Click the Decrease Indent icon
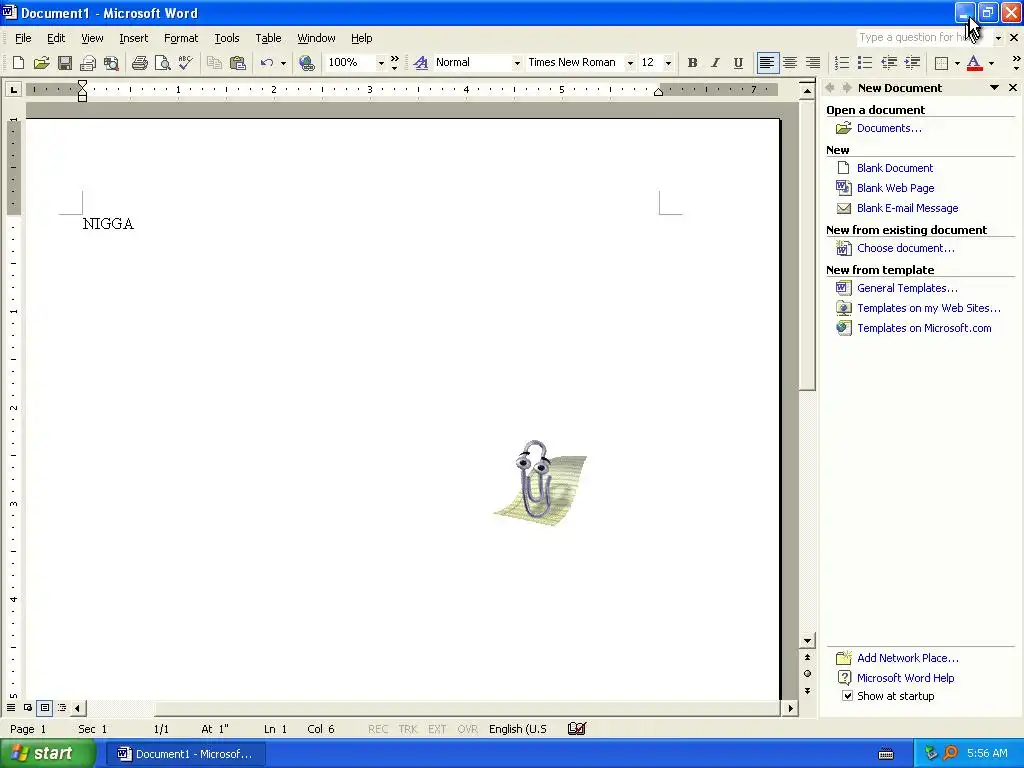The width and height of the screenshot is (1024, 768). (x=889, y=63)
